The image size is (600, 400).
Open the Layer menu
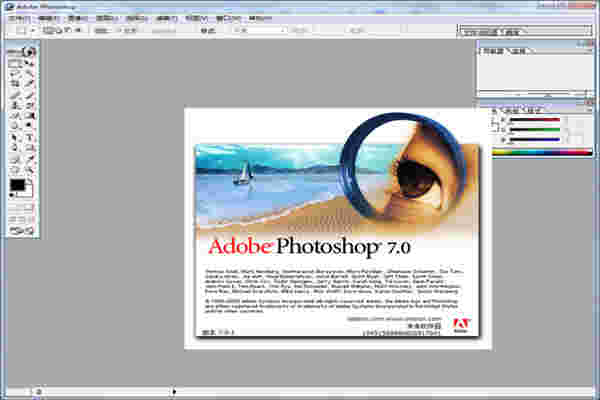click(x=106, y=18)
